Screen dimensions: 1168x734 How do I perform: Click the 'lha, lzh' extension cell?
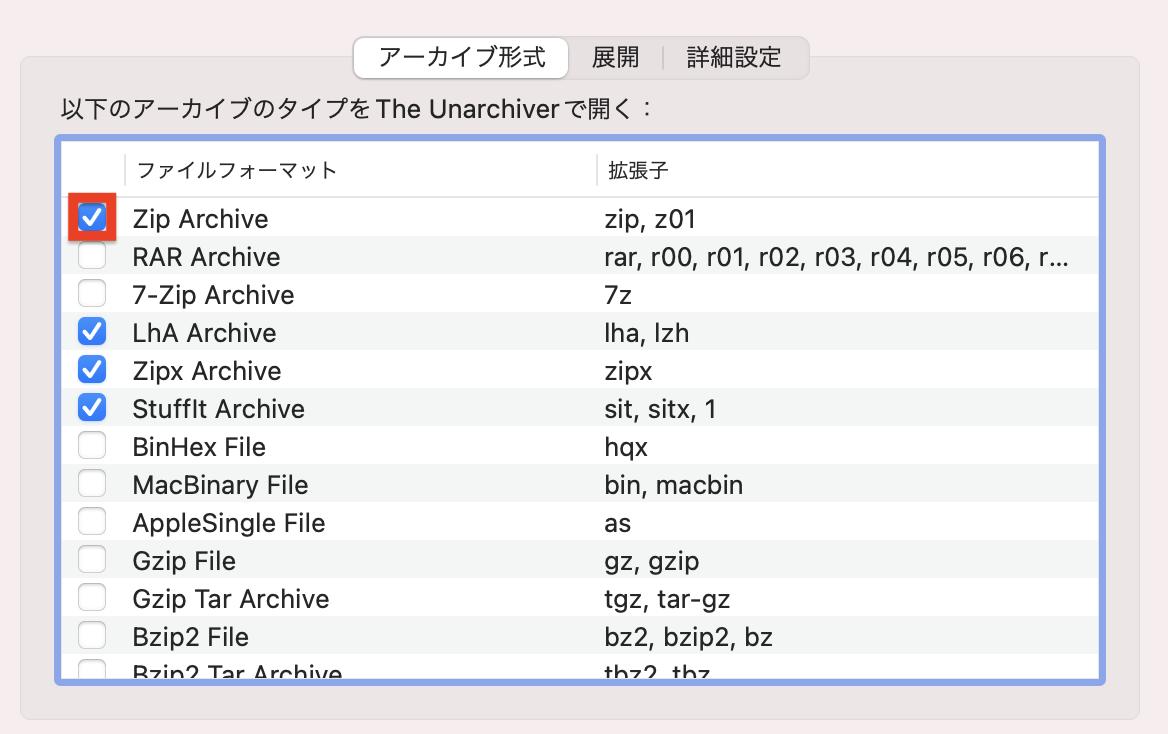(647, 333)
